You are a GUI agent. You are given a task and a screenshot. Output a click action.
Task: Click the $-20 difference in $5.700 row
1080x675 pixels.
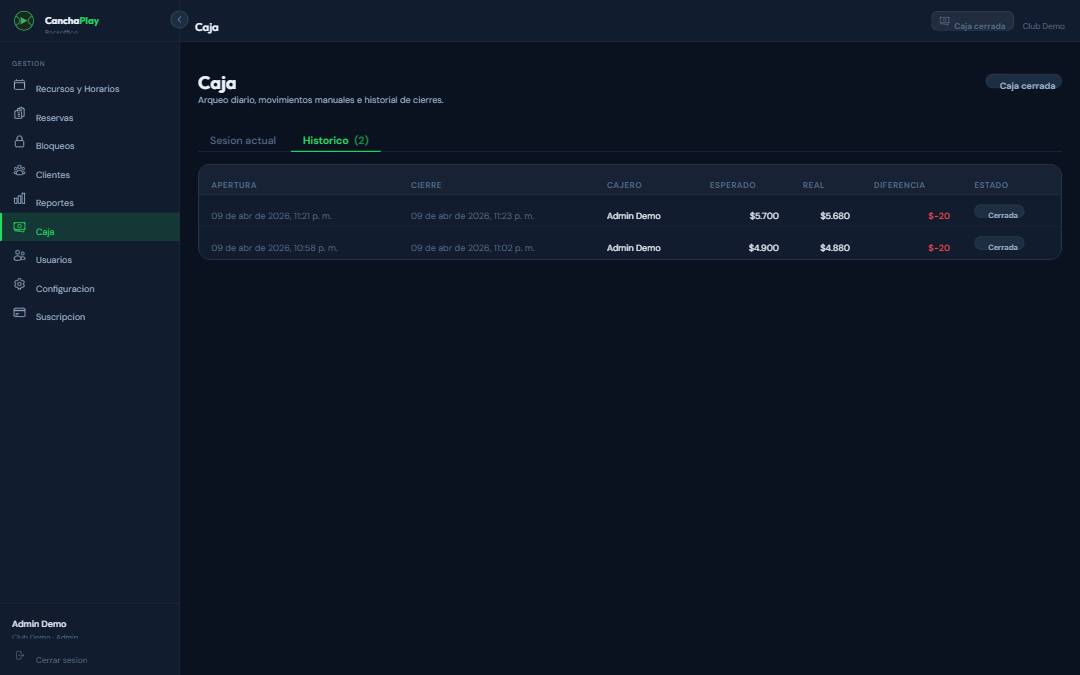coord(939,216)
